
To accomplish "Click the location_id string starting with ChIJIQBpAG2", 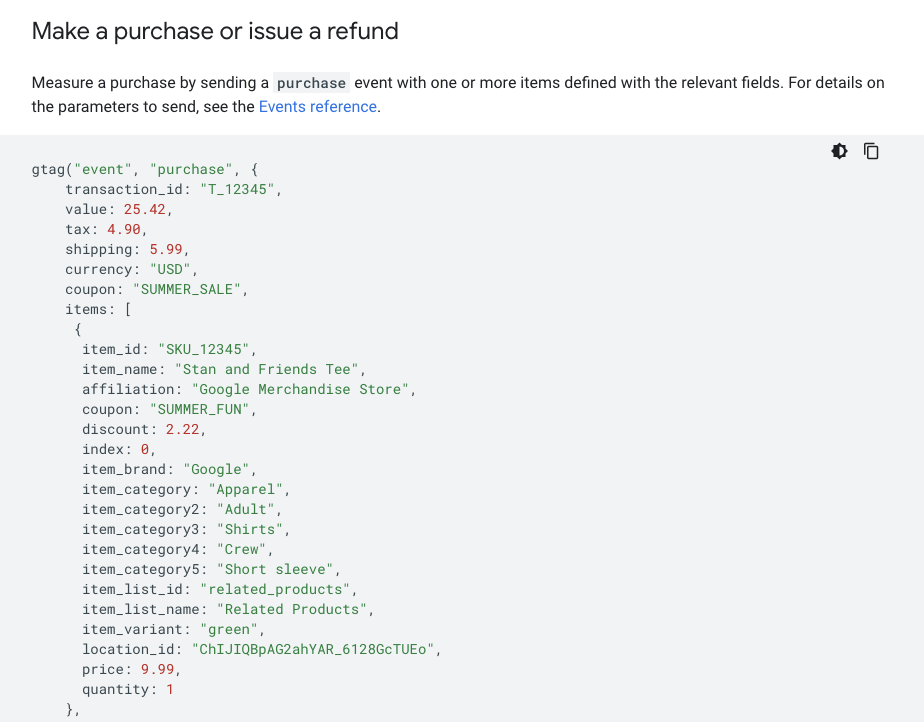I will [x=316, y=649].
